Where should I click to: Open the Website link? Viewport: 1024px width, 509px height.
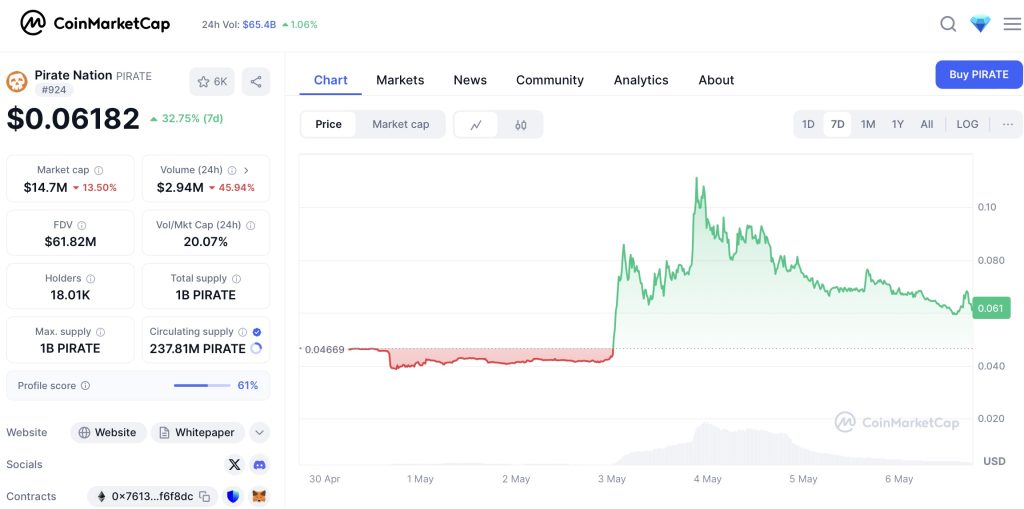(x=108, y=433)
